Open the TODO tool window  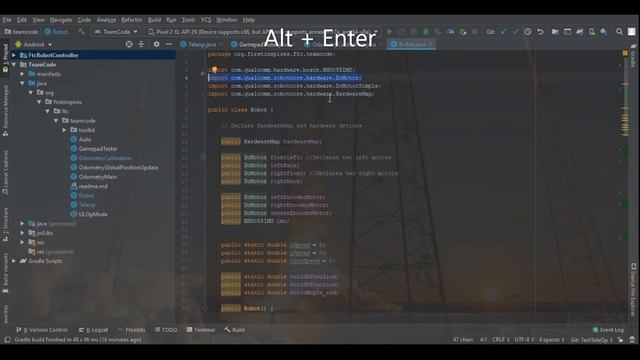[166, 330]
